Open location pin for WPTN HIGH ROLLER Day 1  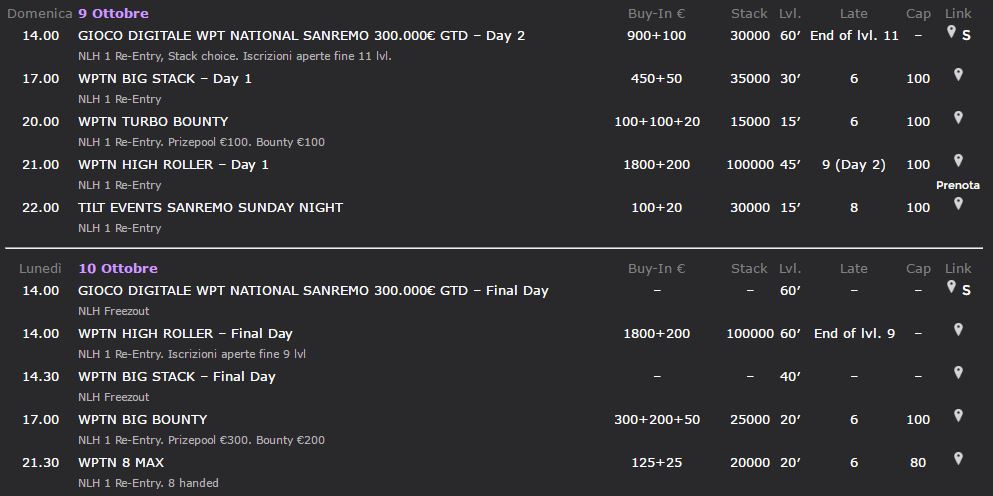click(958, 161)
